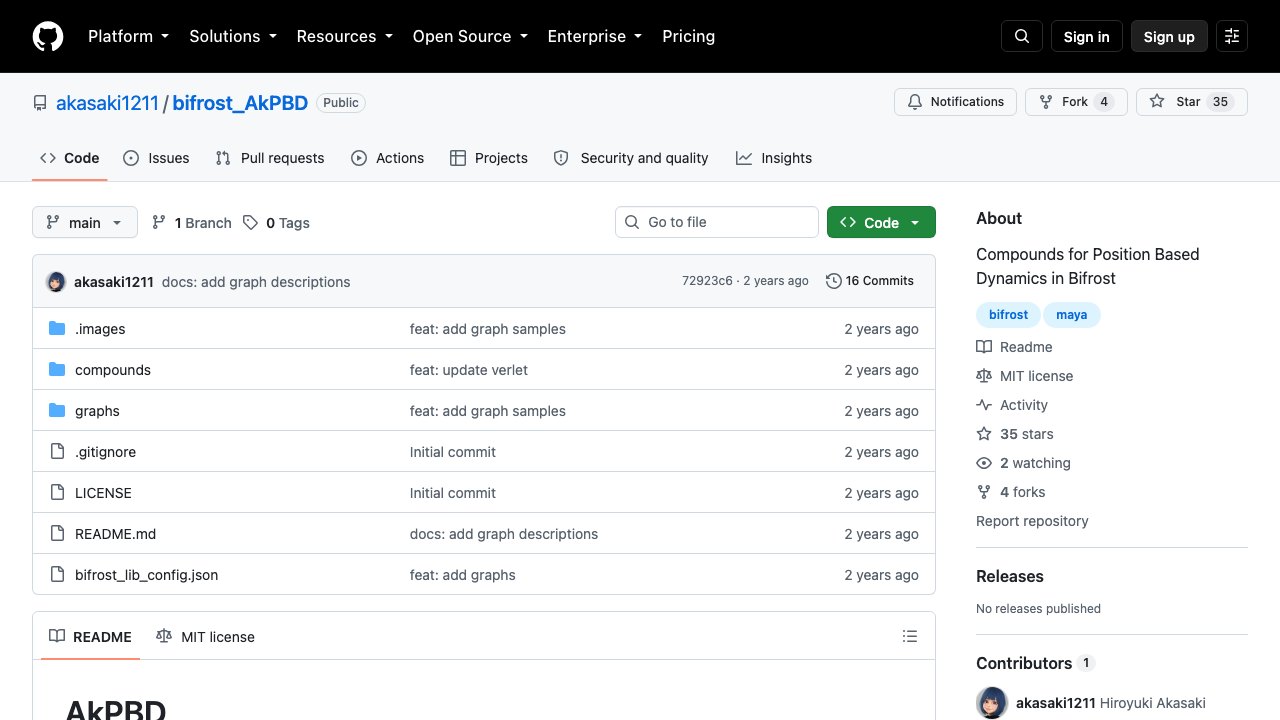Click the bifrost topic tag

click(x=1008, y=315)
